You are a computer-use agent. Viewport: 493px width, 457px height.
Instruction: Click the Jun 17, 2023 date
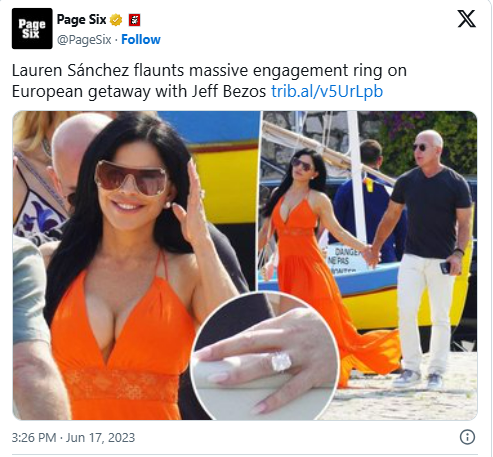100,438
